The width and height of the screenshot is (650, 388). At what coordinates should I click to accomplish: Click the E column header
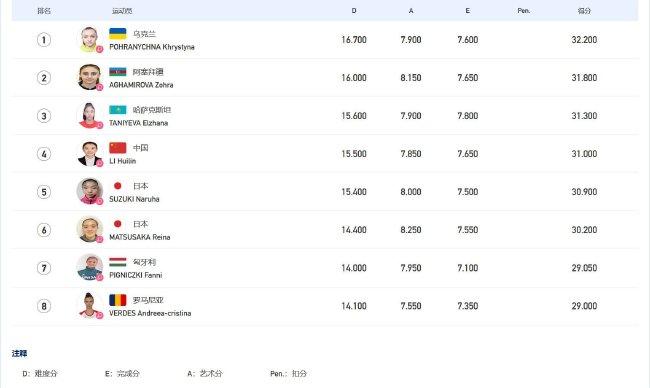tap(468, 11)
